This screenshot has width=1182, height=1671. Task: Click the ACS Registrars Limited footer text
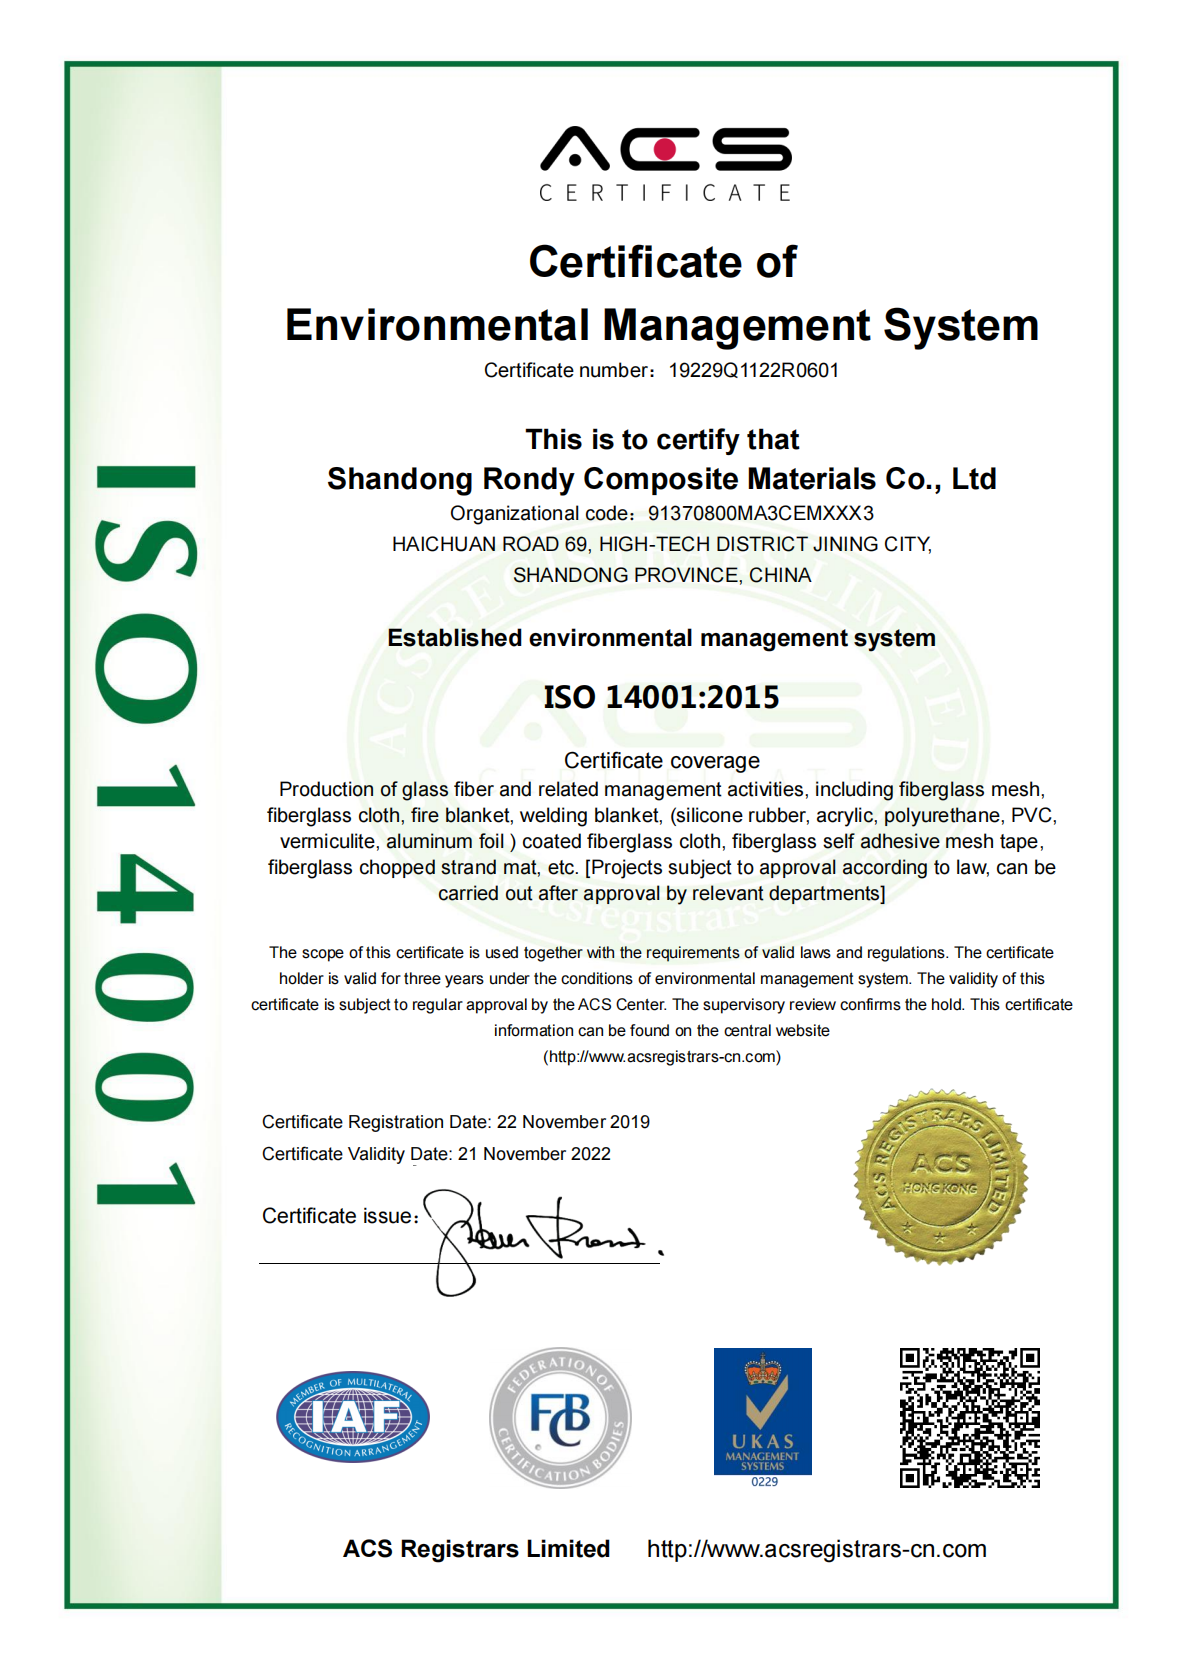tap(476, 1549)
